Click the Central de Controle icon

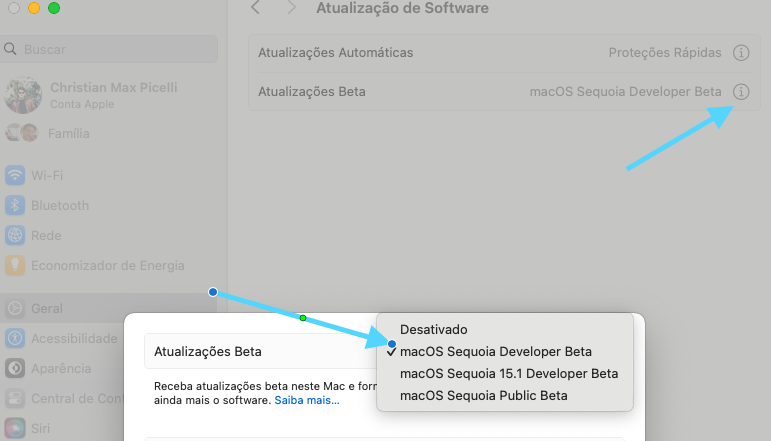[x=15, y=398]
